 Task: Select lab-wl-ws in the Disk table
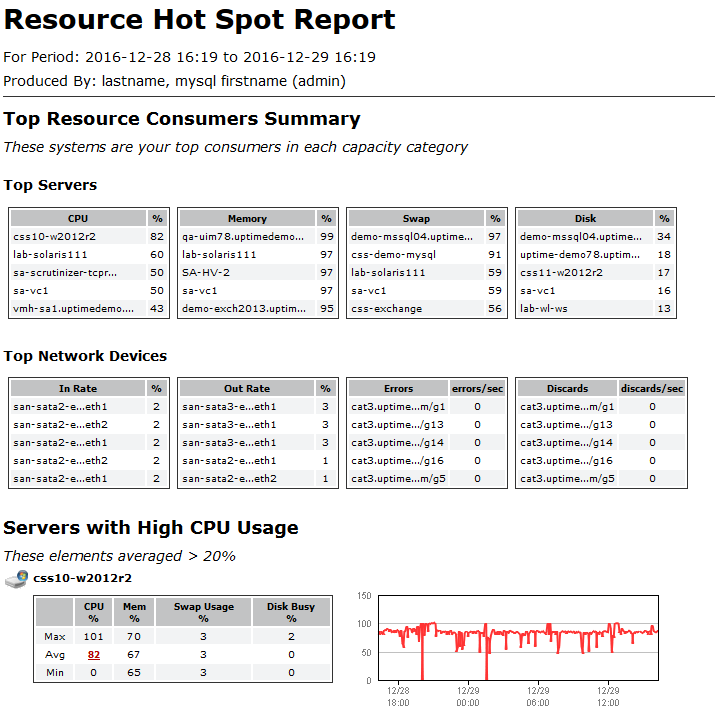(x=544, y=309)
